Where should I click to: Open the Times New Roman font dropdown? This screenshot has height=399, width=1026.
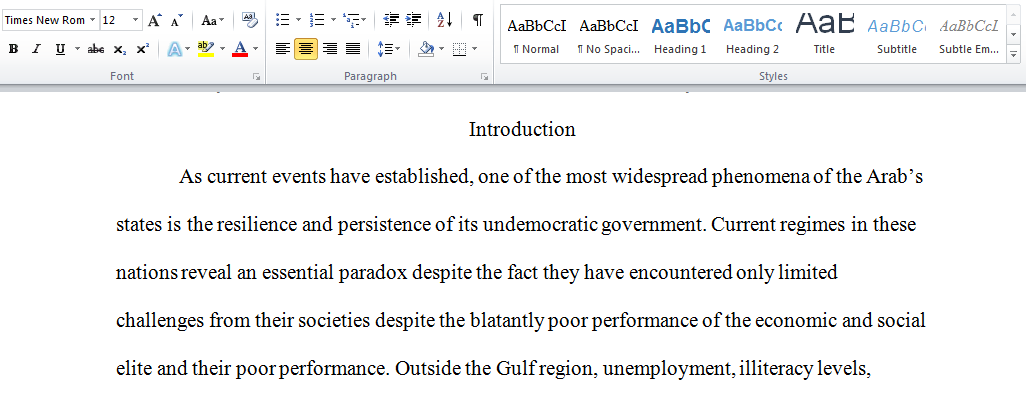[92, 20]
